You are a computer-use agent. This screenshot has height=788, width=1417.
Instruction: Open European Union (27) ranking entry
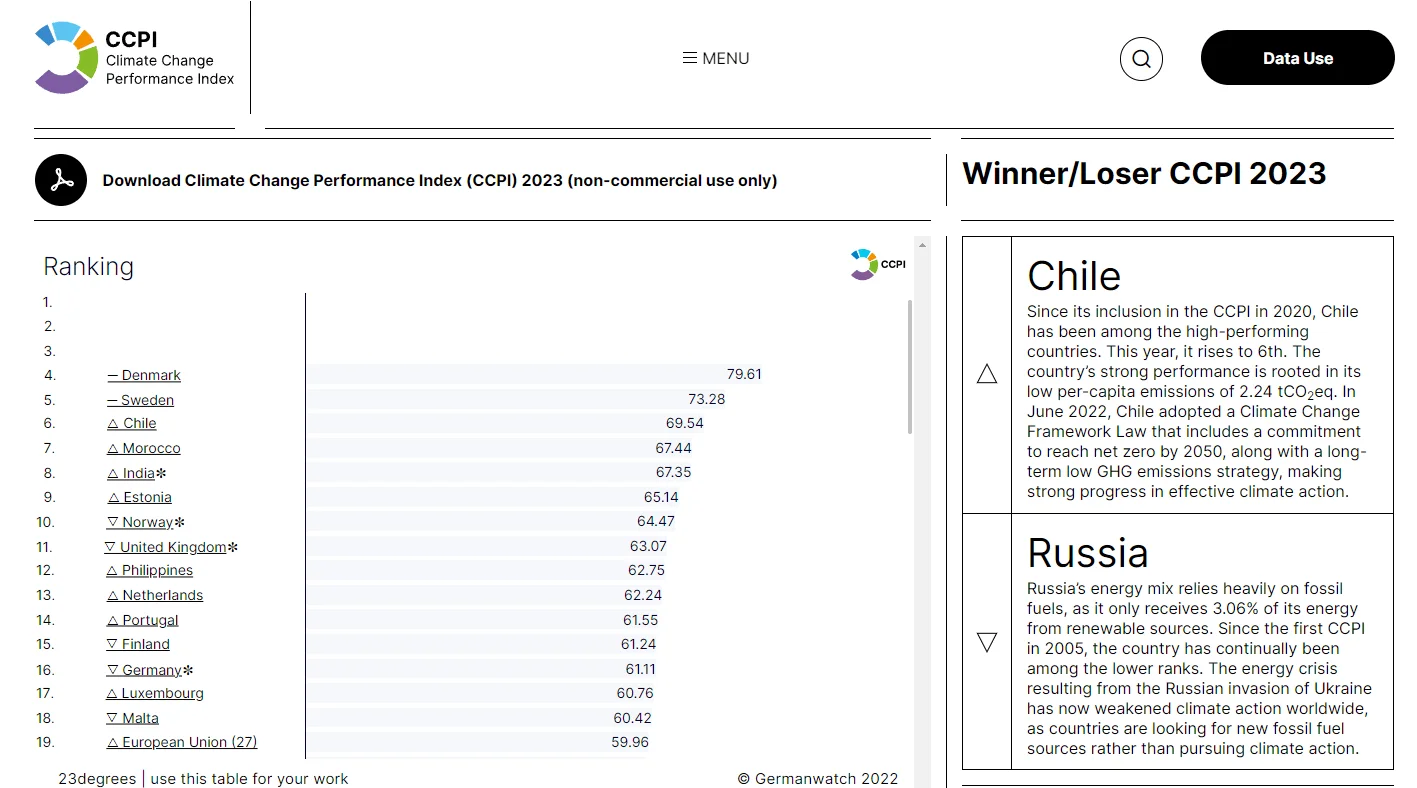[182, 743]
